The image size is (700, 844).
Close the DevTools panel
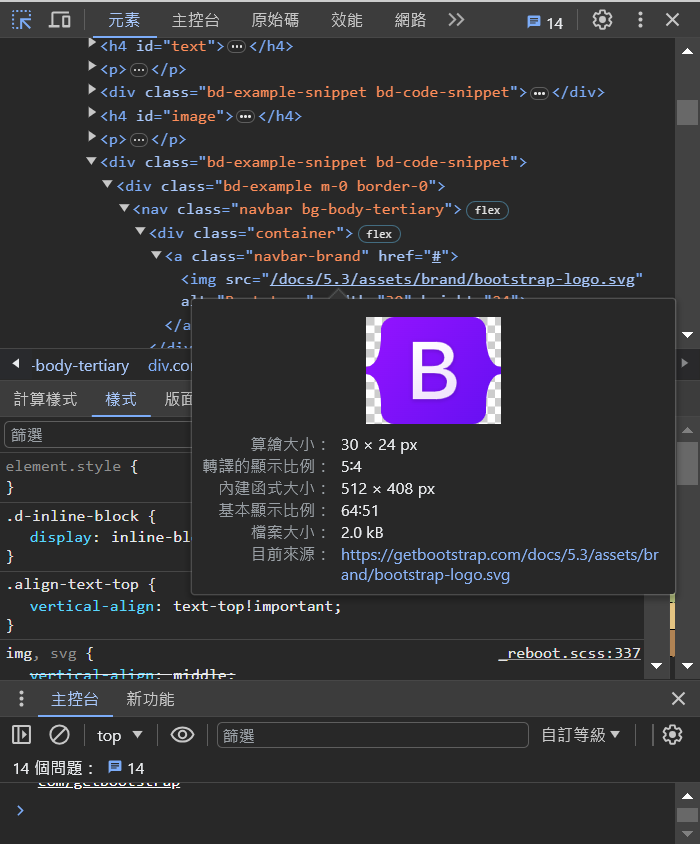[x=673, y=20]
